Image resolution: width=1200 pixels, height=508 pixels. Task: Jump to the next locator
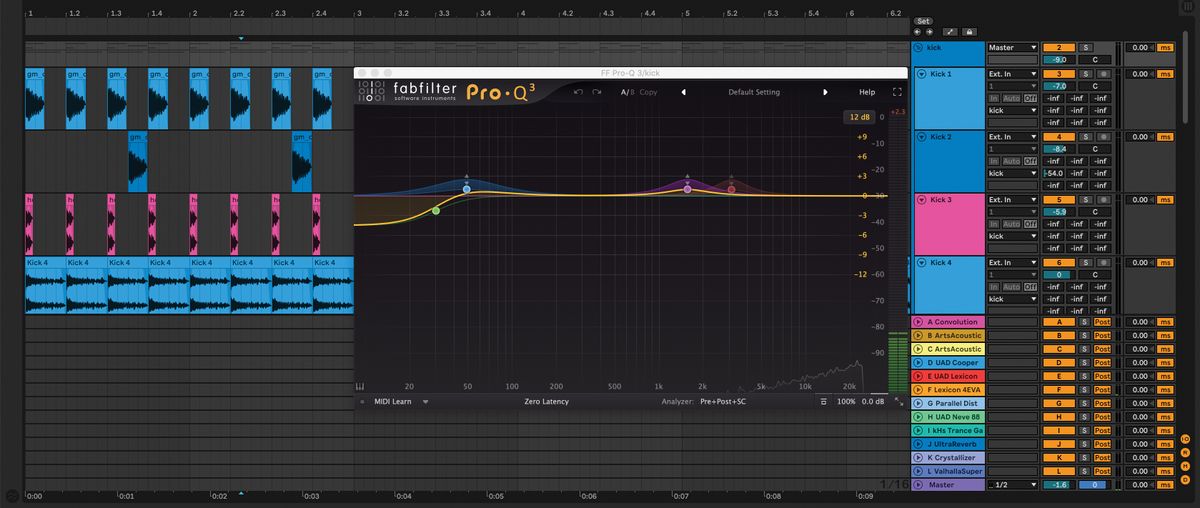tap(928, 32)
